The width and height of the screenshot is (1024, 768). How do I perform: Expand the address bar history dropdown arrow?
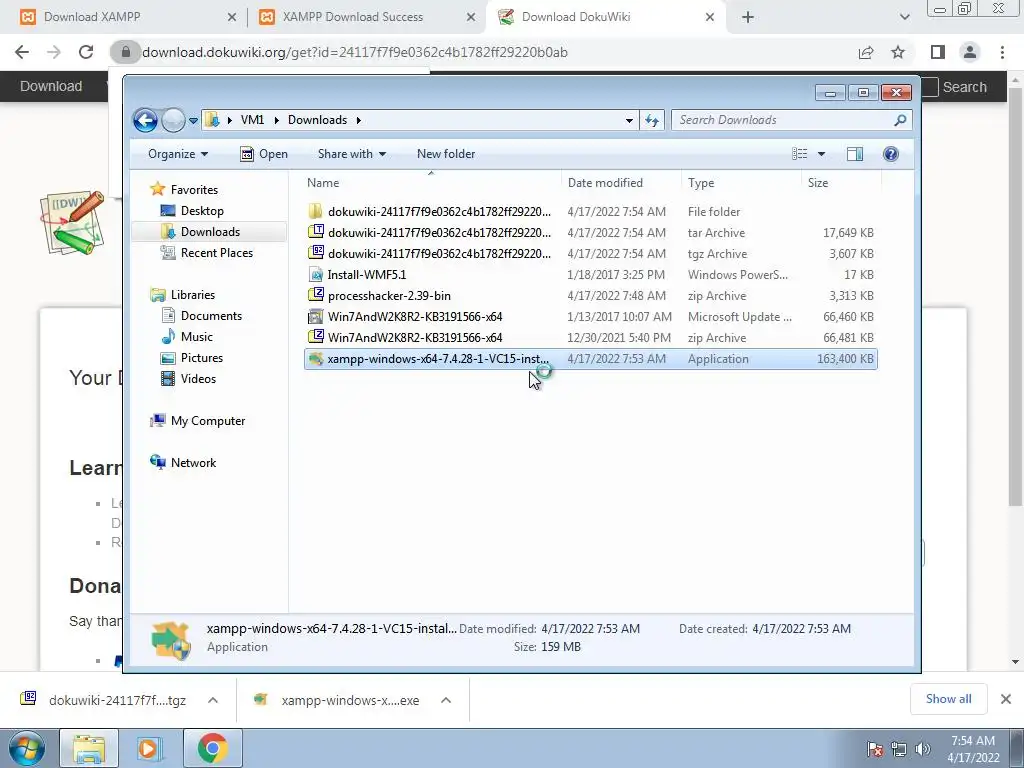coord(629,120)
